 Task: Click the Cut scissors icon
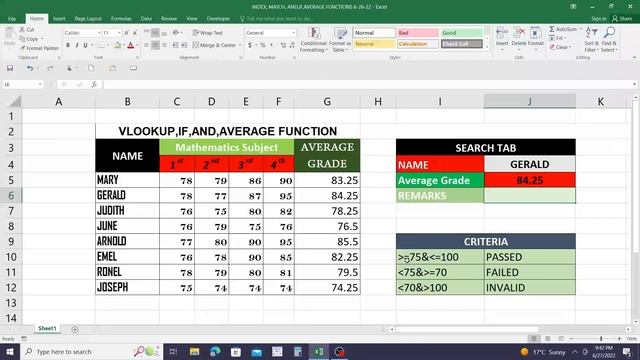[x=22, y=30]
